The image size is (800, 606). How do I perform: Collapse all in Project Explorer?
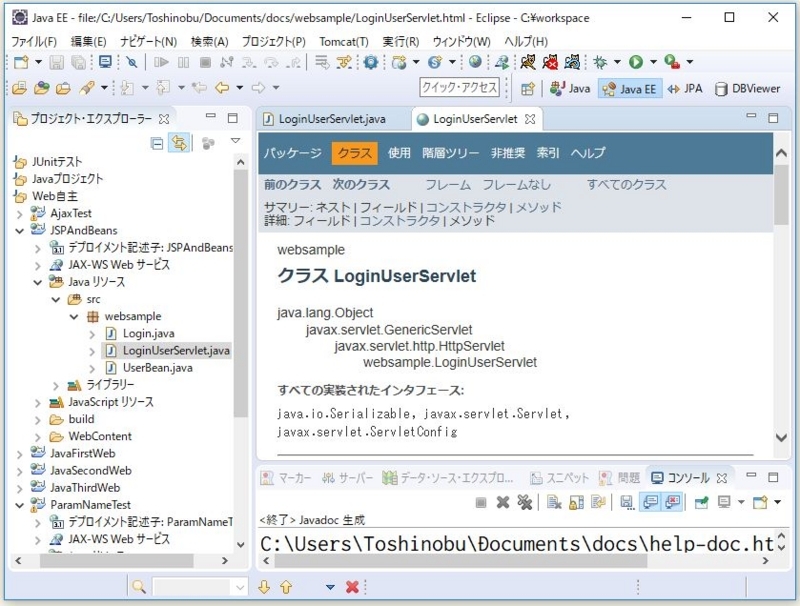coord(157,143)
